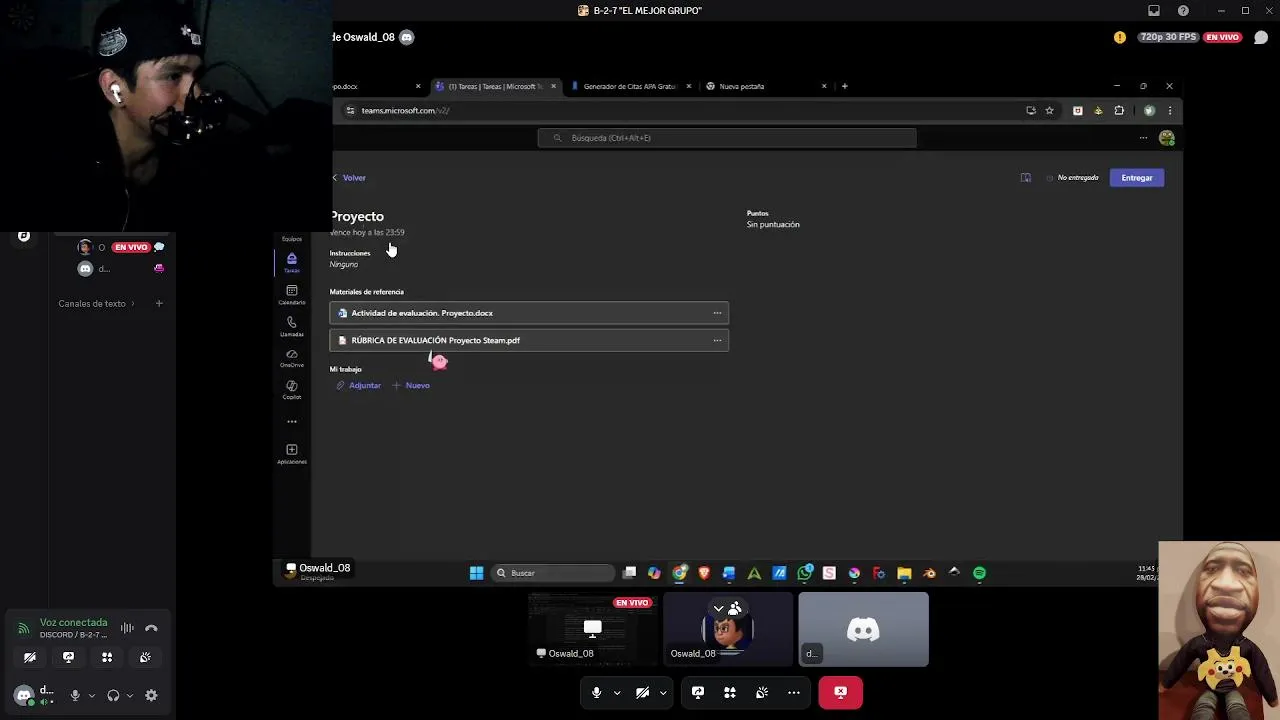This screenshot has height=720, width=1280.
Task: Open the soundboard in the Discord voice panel
Action: [145, 657]
